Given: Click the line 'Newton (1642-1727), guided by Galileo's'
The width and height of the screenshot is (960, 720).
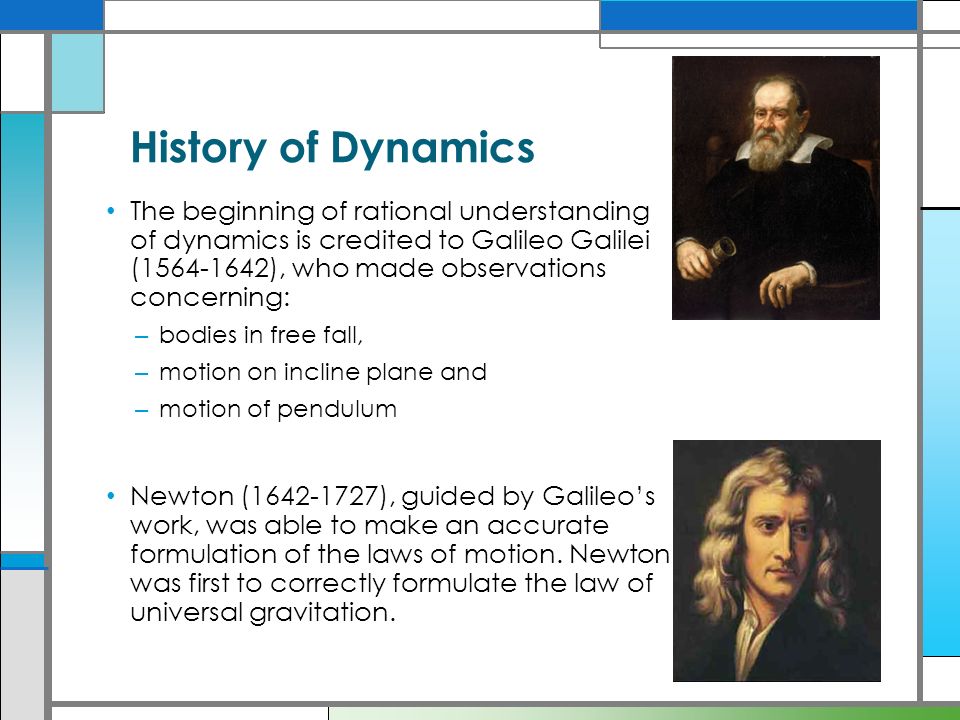Looking at the screenshot, I should coord(392,497).
